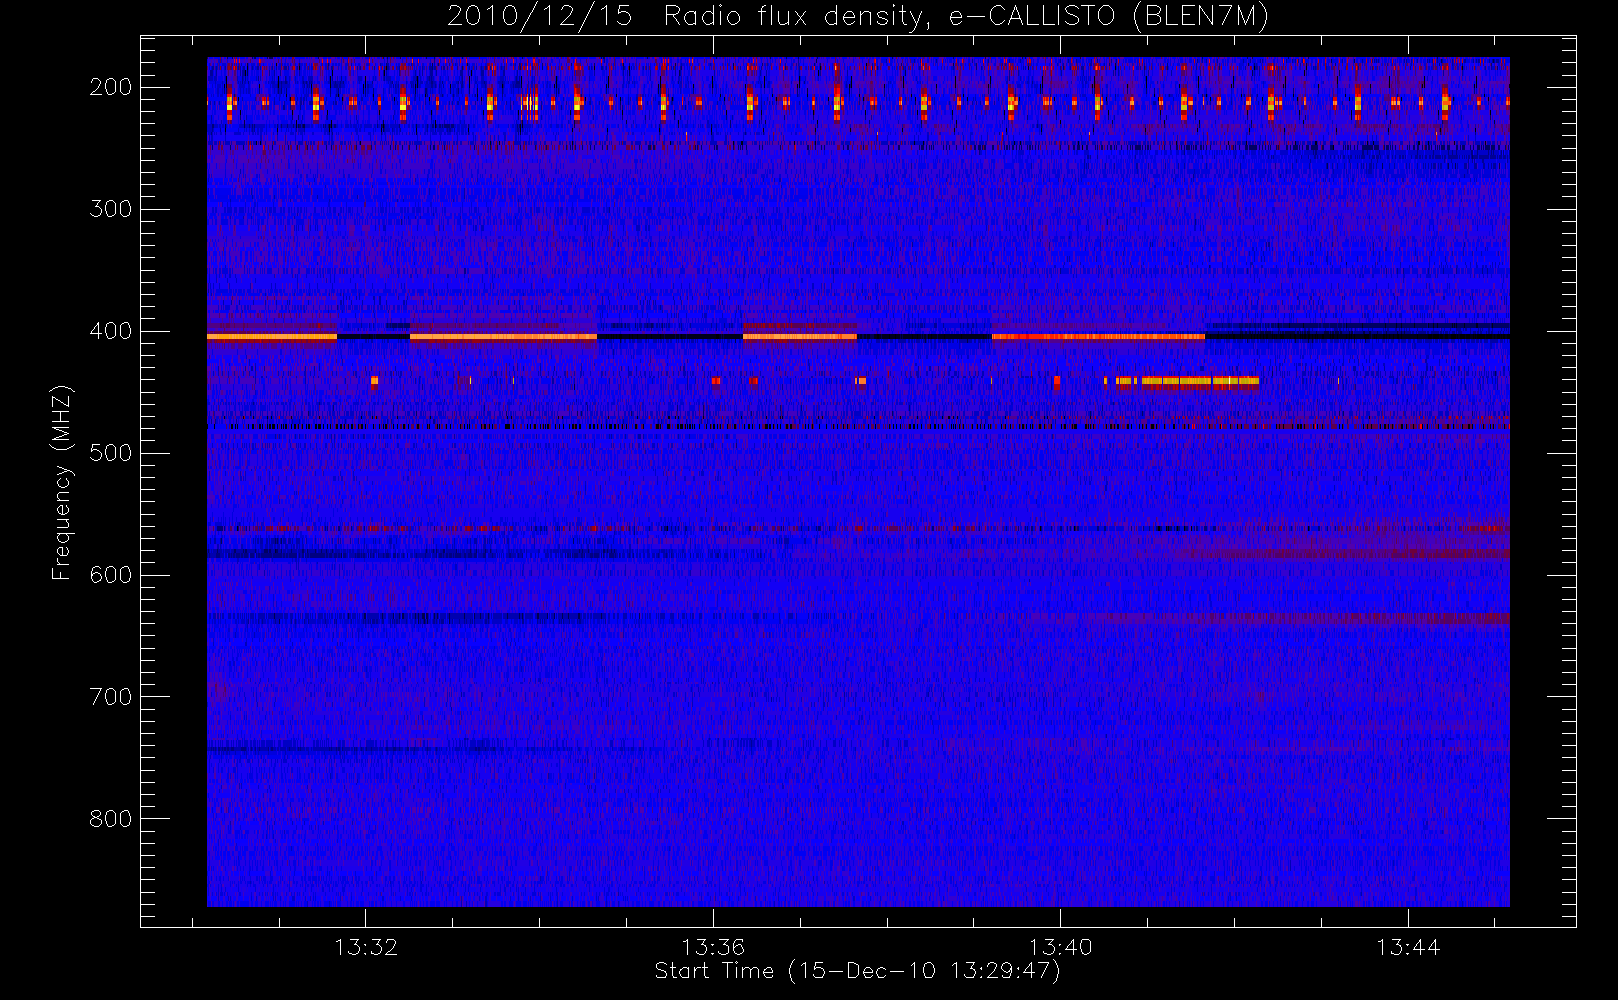The height and width of the screenshot is (1000, 1618).
Task: Click the first orange emission band at 405 MHz
Action: click(x=272, y=337)
